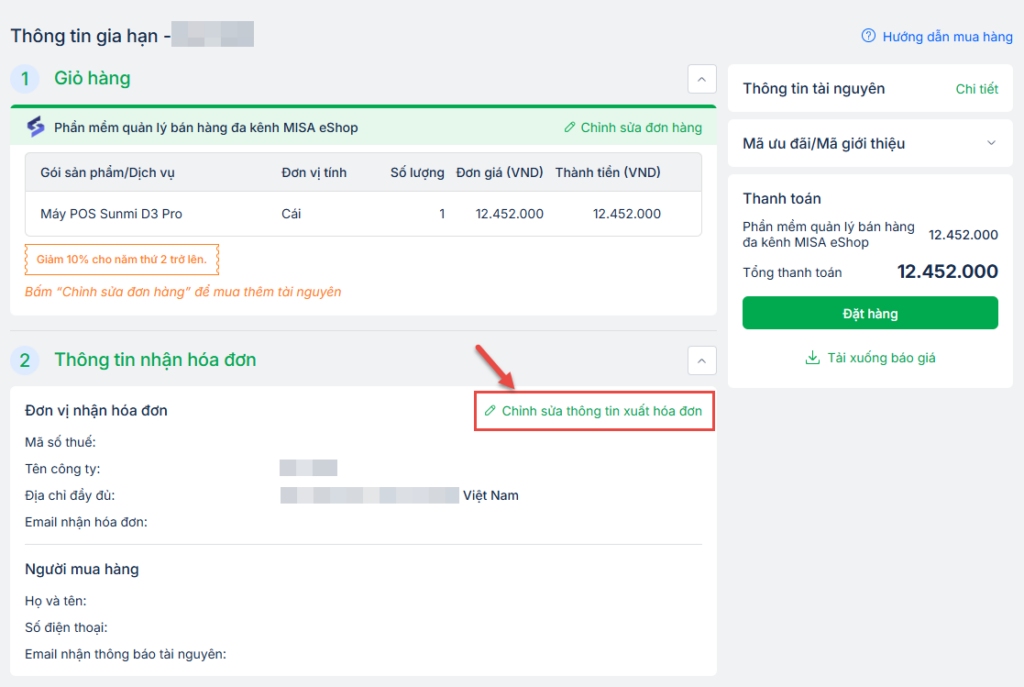The width and height of the screenshot is (1024, 687).
Task: Click the Người mua hàng heading
Action: [82, 569]
